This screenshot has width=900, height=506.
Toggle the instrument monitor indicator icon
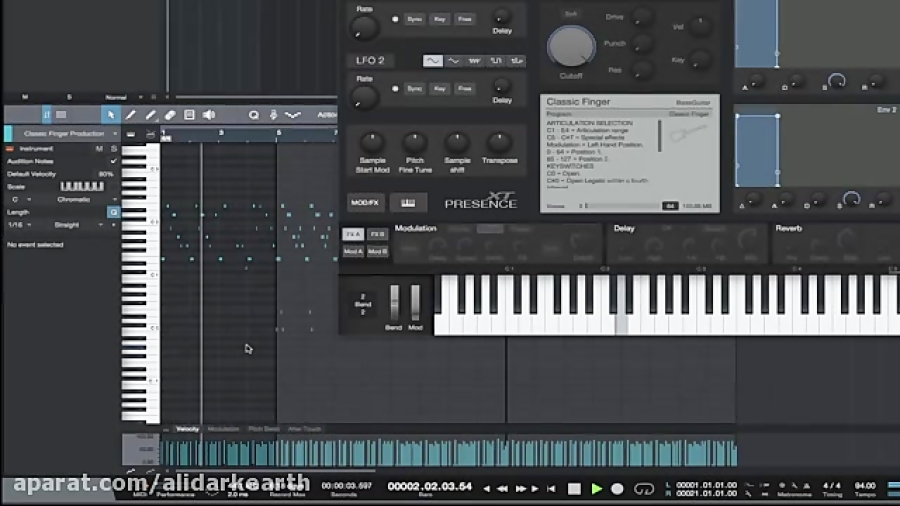click(10, 149)
